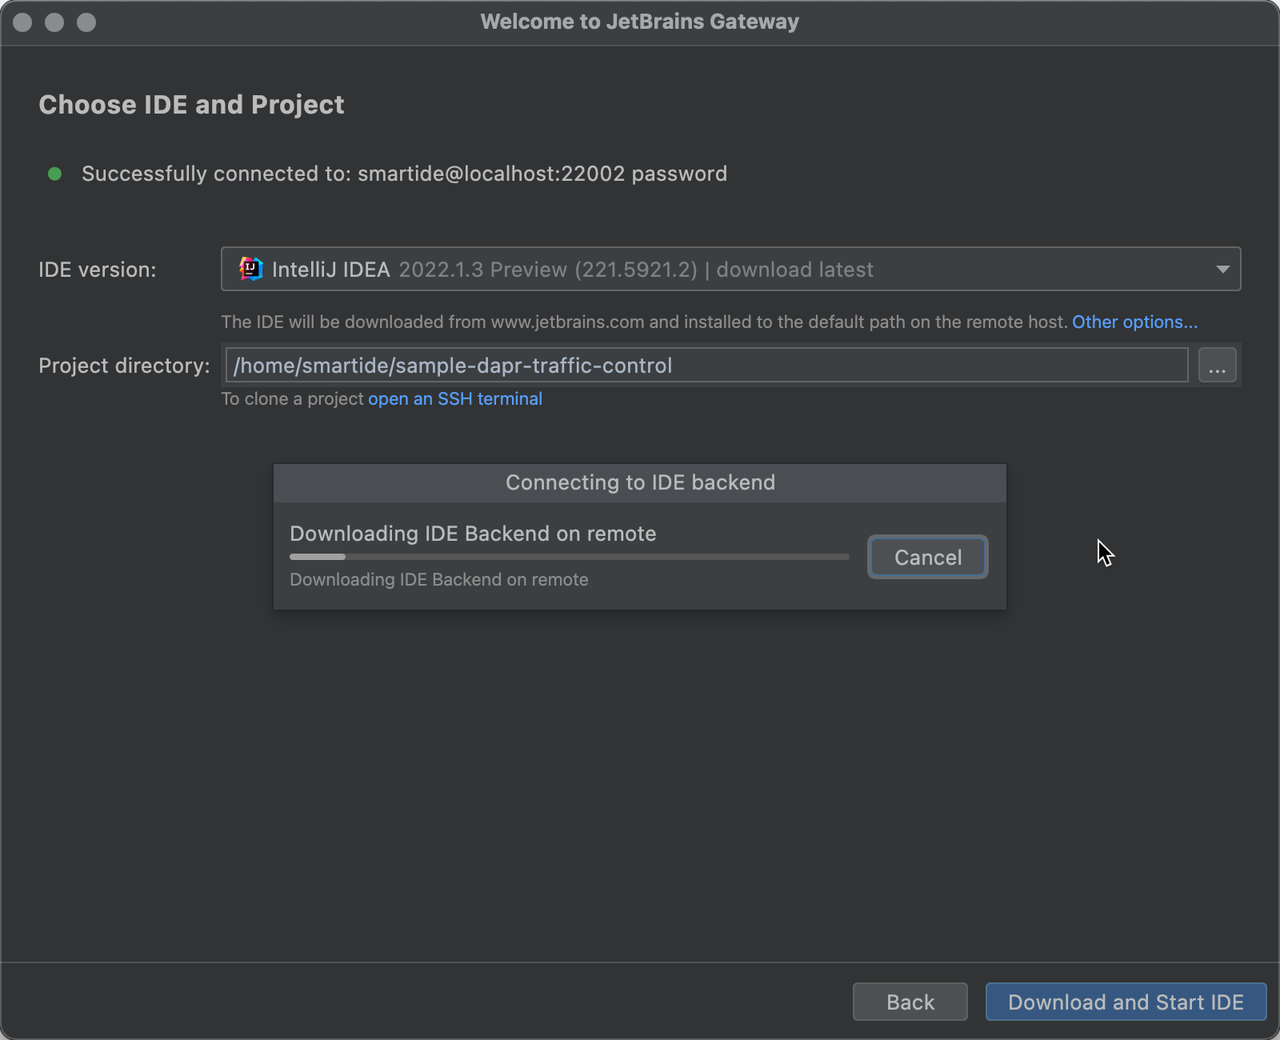Click the 'Connecting to IDE backend' dialog title
The height and width of the screenshot is (1040, 1280).
click(640, 482)
